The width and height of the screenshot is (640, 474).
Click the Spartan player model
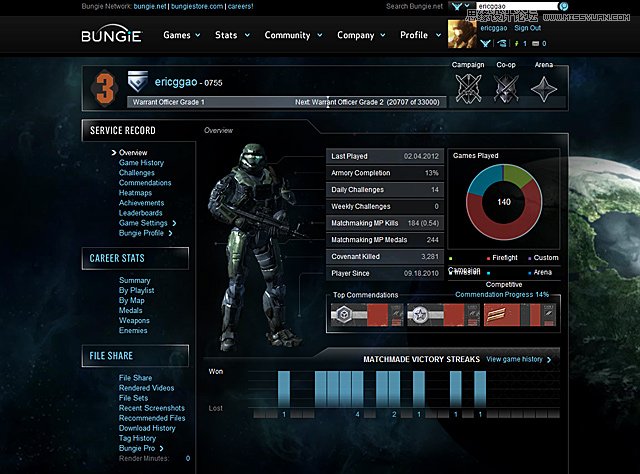coord(255,247)
